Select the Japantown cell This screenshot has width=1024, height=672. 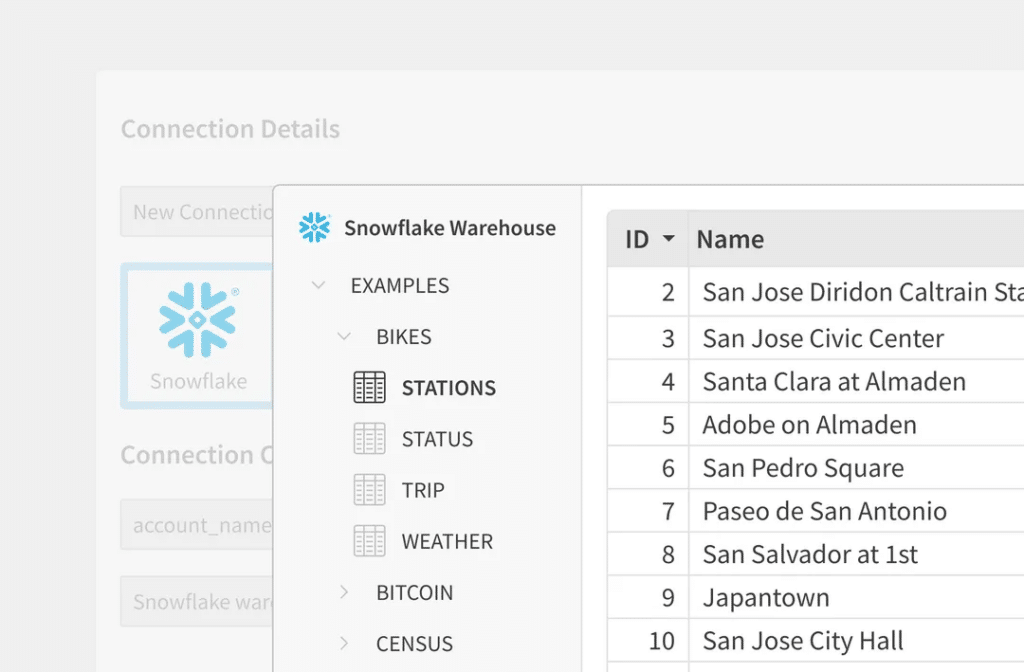point(856,597)
